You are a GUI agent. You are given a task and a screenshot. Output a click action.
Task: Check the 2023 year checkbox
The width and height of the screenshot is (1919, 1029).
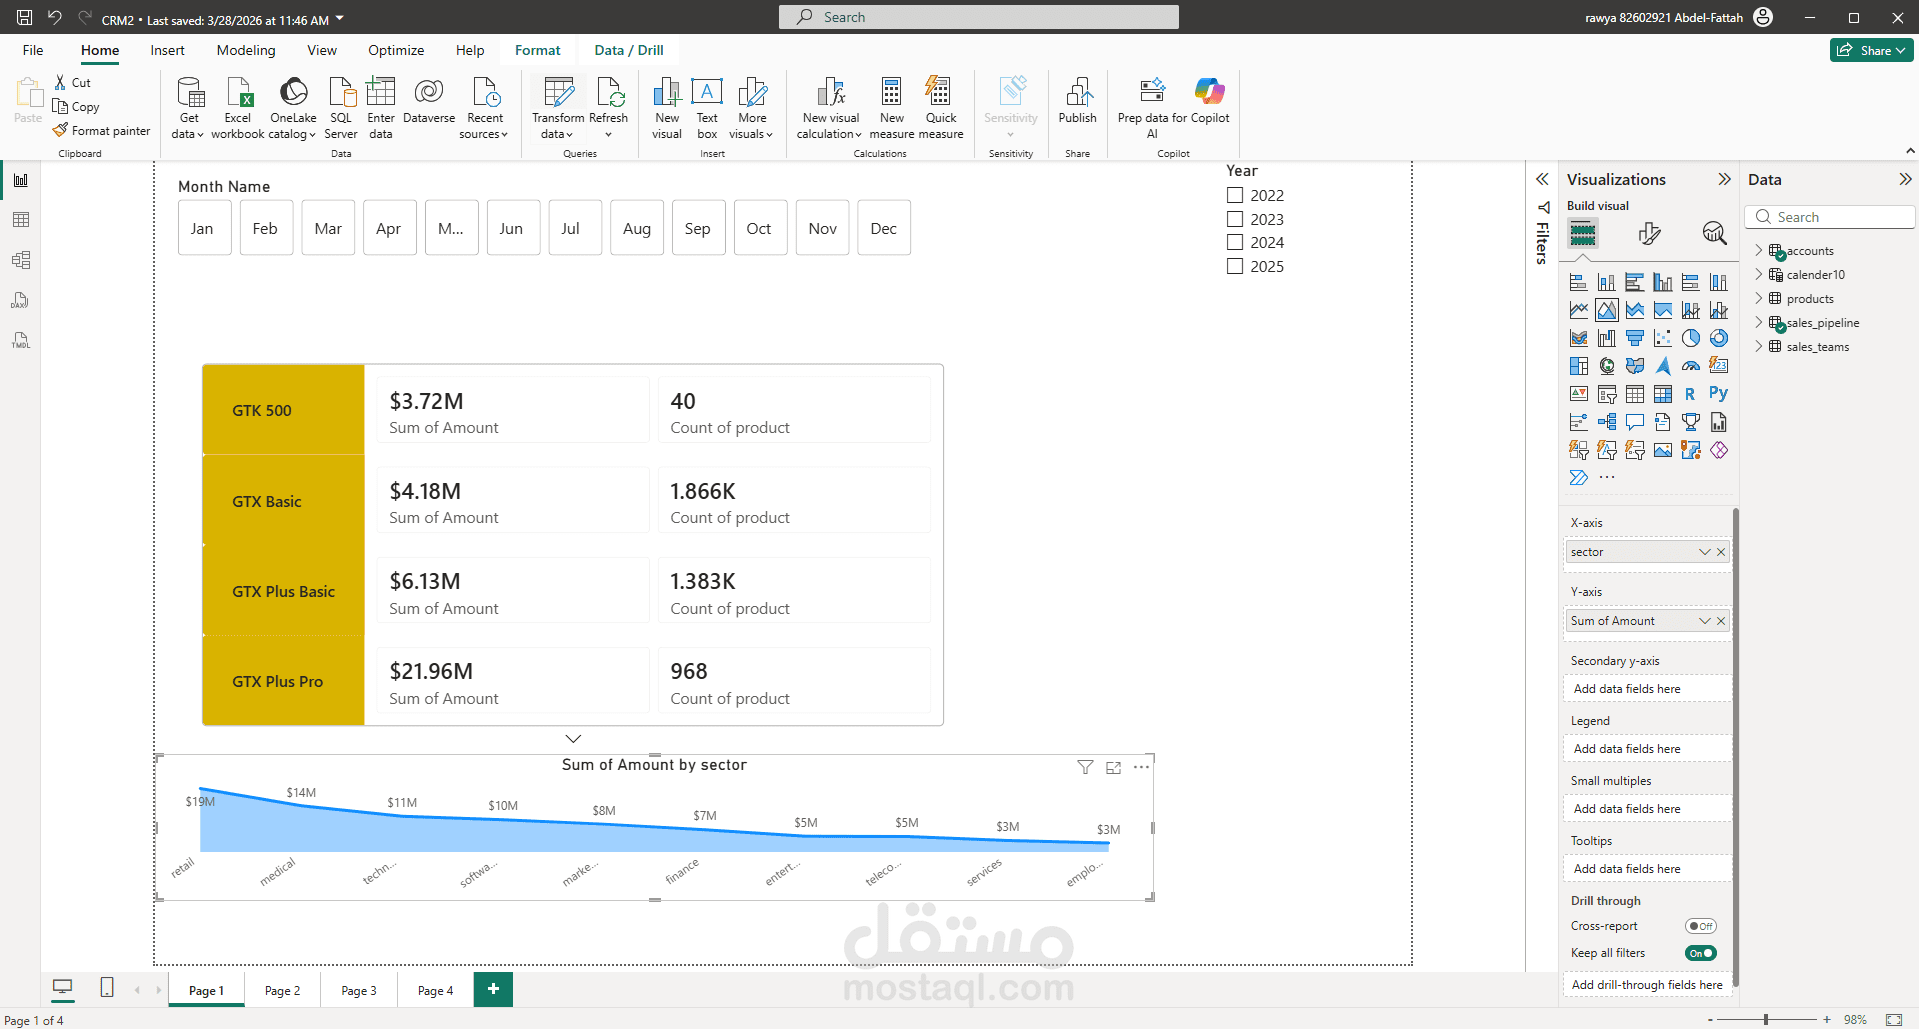point(1235,219)
